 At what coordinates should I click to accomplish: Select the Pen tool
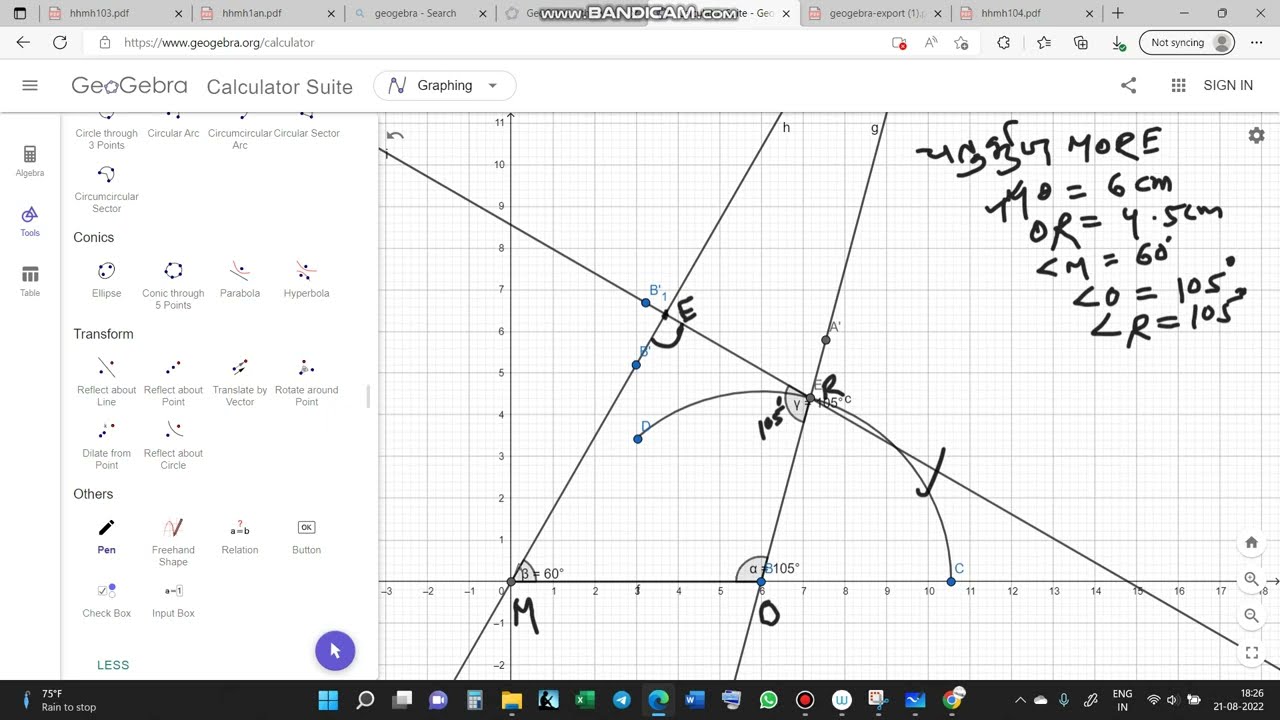coord(107,536)
